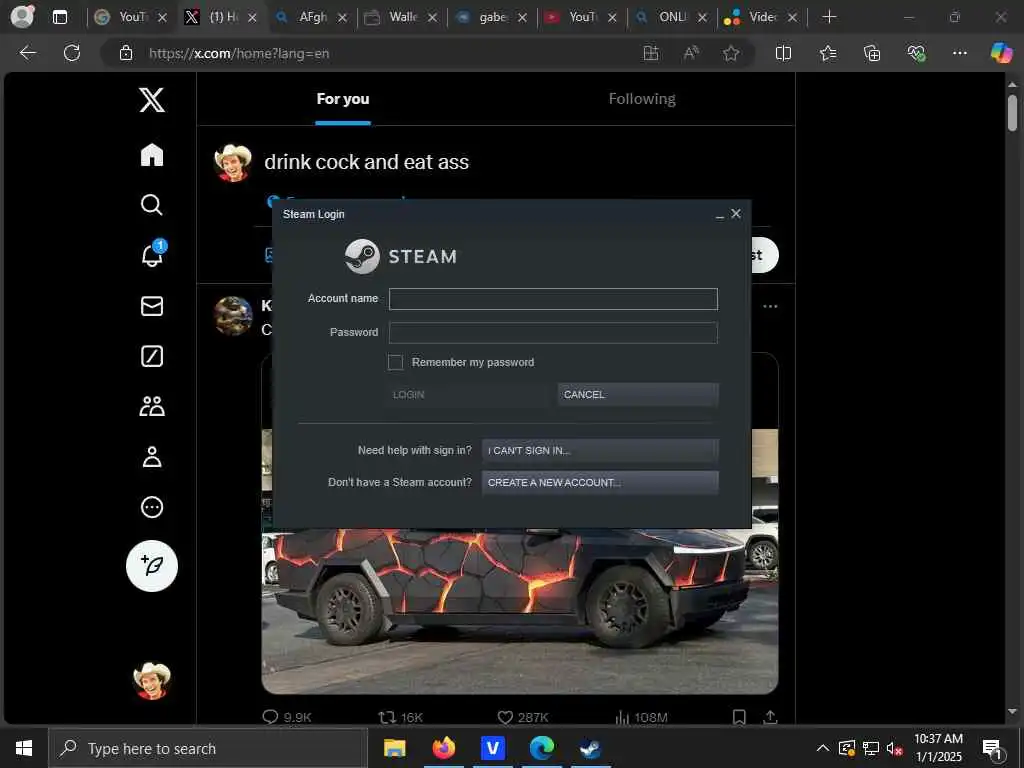Like the post with 287K likes
The image size is (1024, 768).
tap(505, 717)
